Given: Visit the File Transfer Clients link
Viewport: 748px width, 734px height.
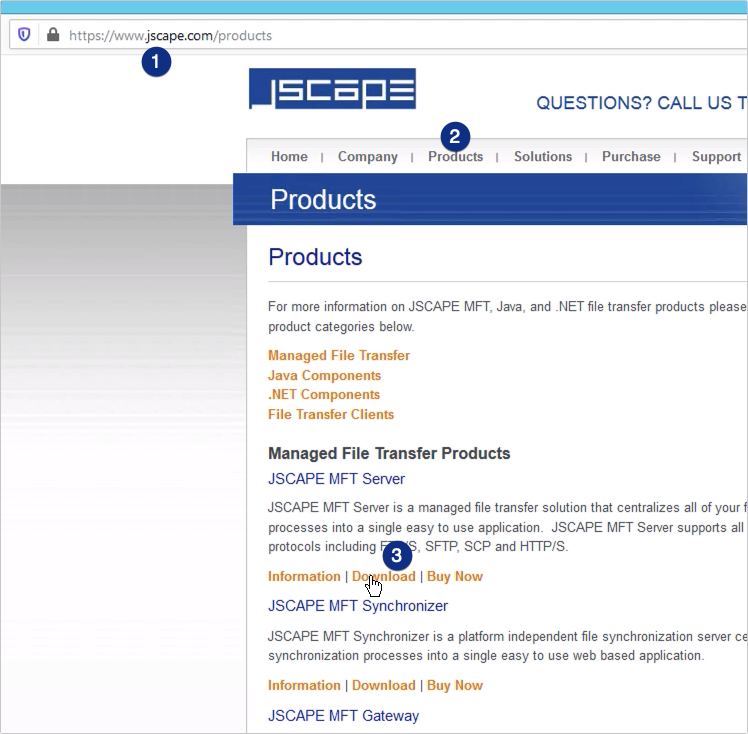Looking at the screenshot, I should [x=330, y=415].
